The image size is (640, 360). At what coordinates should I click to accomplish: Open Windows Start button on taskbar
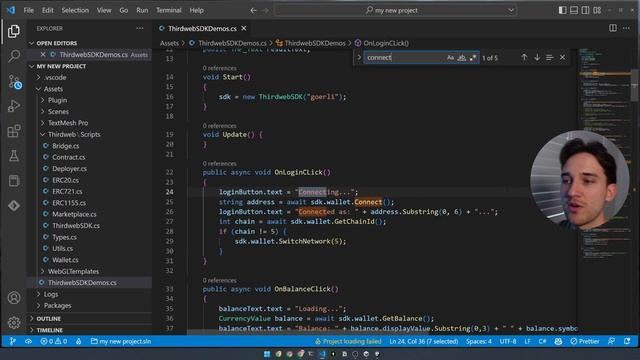click(267, 354)
